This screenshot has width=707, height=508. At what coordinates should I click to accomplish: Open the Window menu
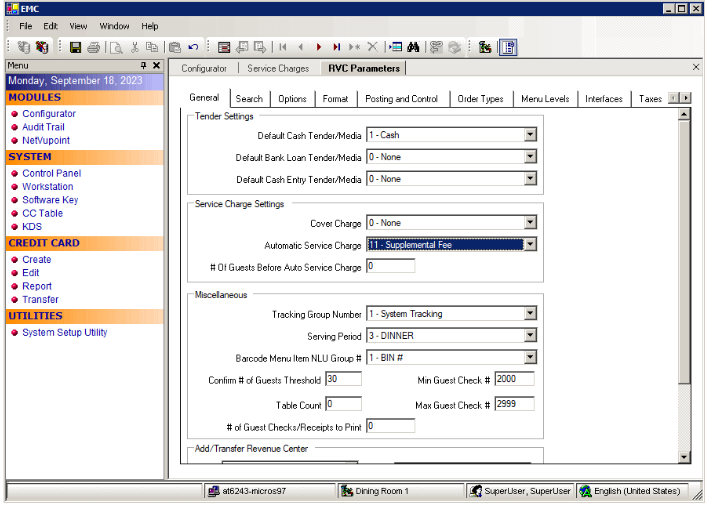[114, 26]
